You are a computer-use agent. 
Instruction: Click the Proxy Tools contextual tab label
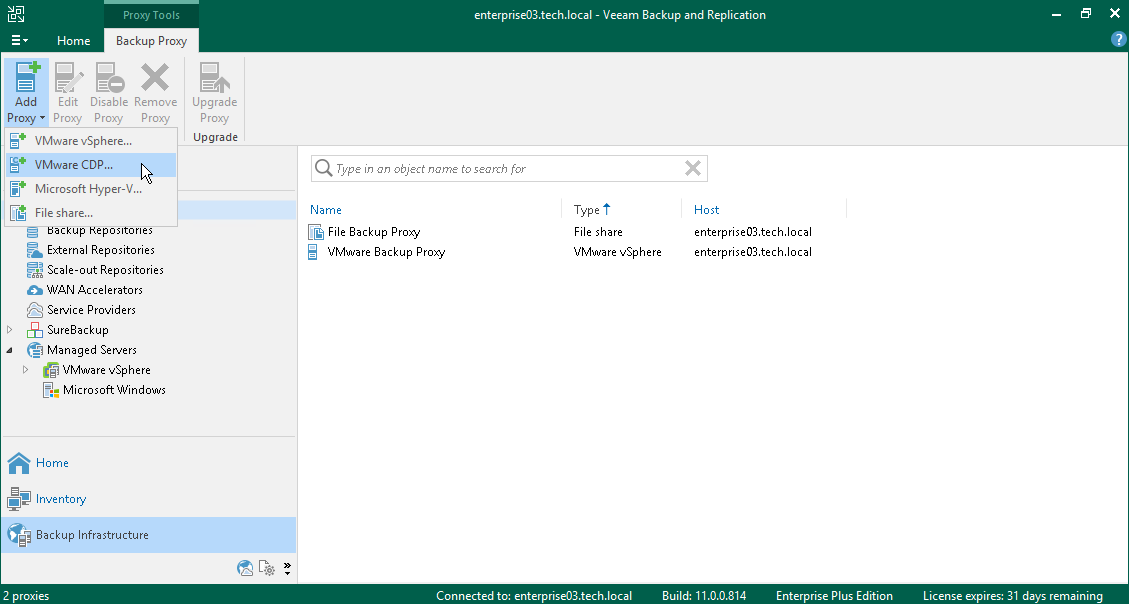(x=151, y=15)
